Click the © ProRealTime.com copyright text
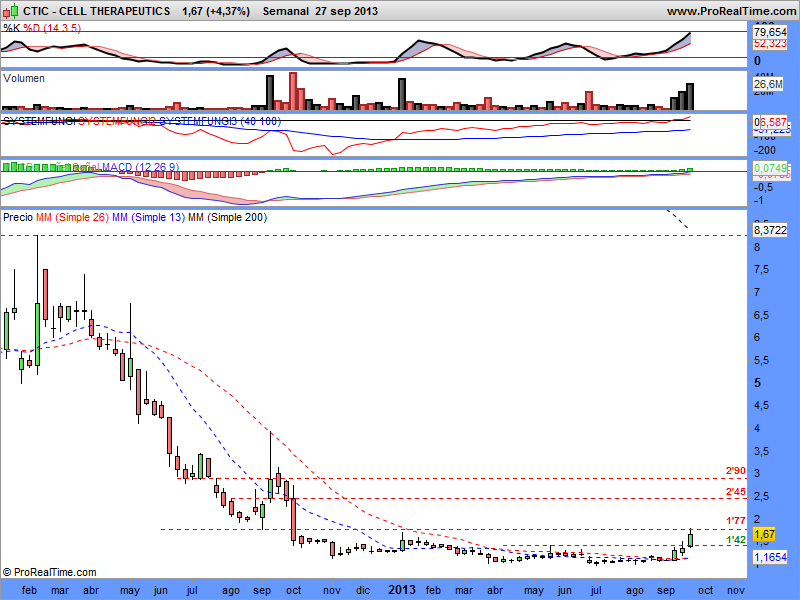Viewport: 800px width, 600px height. coord(49,572)
